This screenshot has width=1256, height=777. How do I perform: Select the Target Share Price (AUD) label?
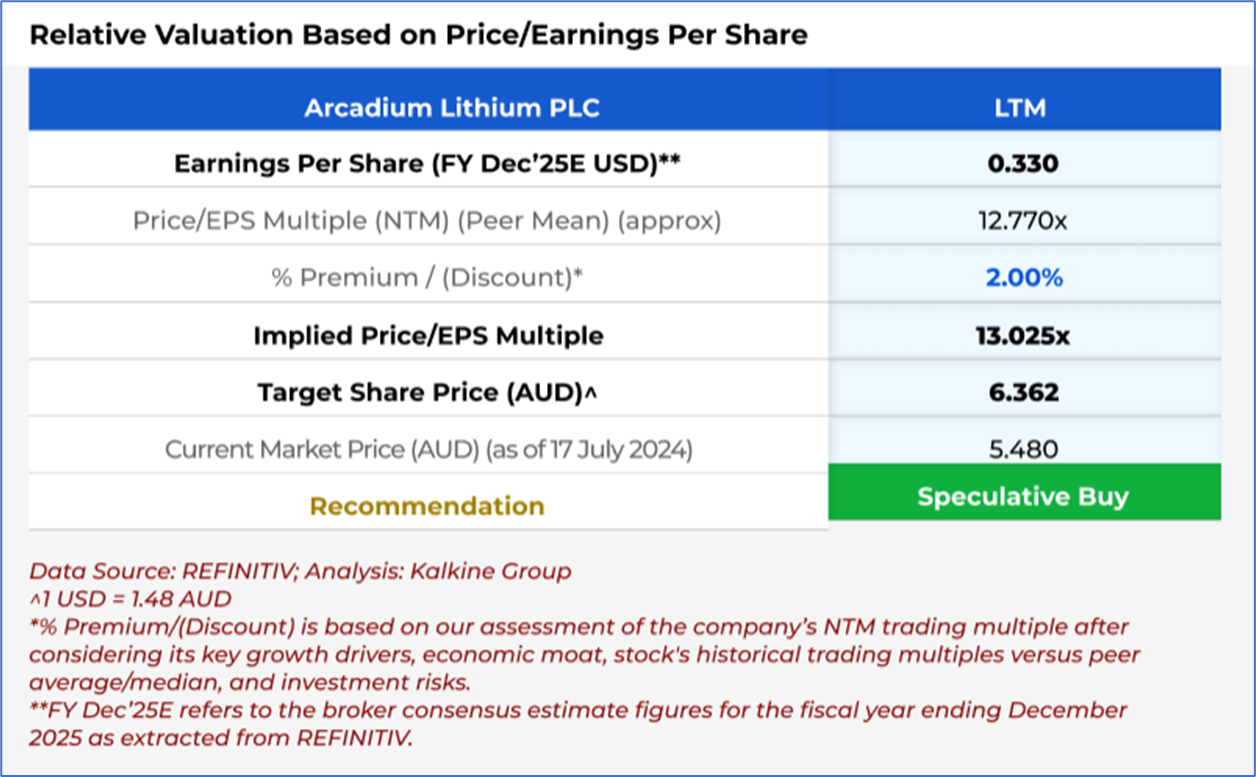point(427,392)
